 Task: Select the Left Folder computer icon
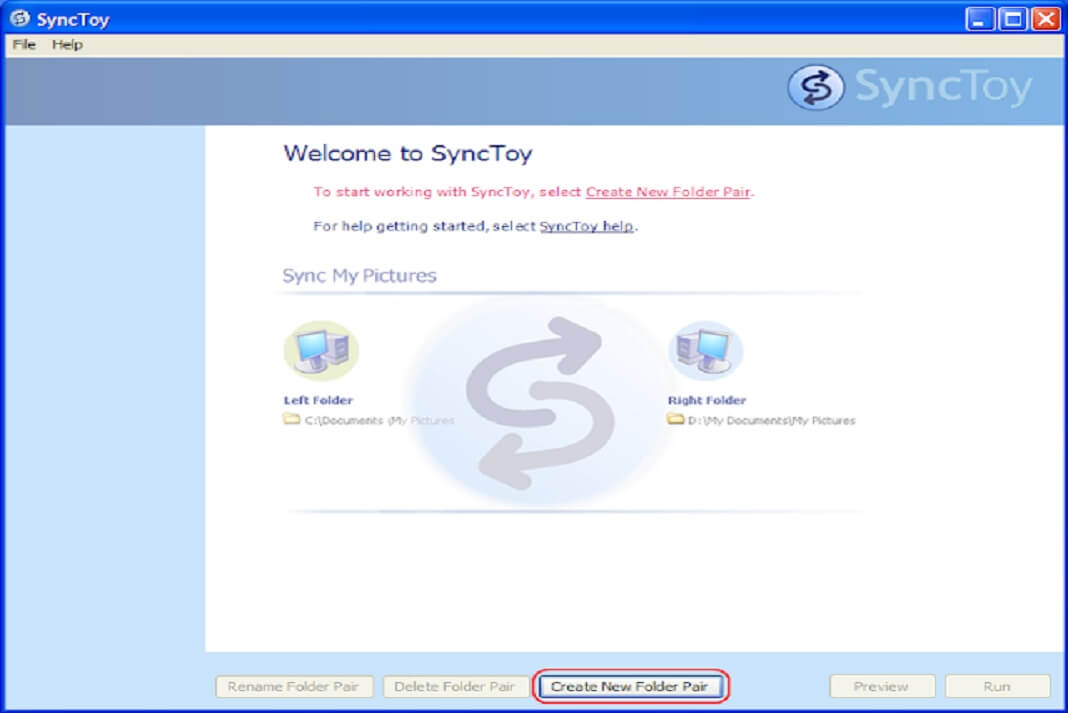(321, 349)
